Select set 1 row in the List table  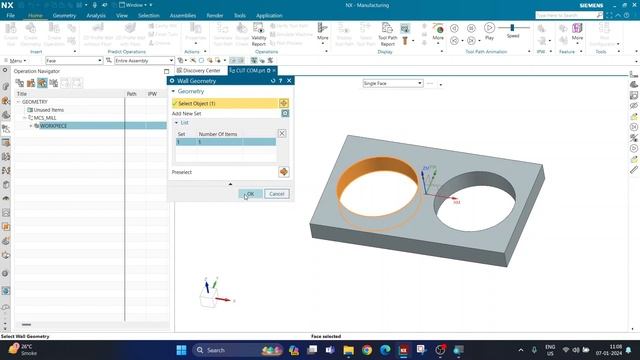pyautogui.click(x=226, y=142)
